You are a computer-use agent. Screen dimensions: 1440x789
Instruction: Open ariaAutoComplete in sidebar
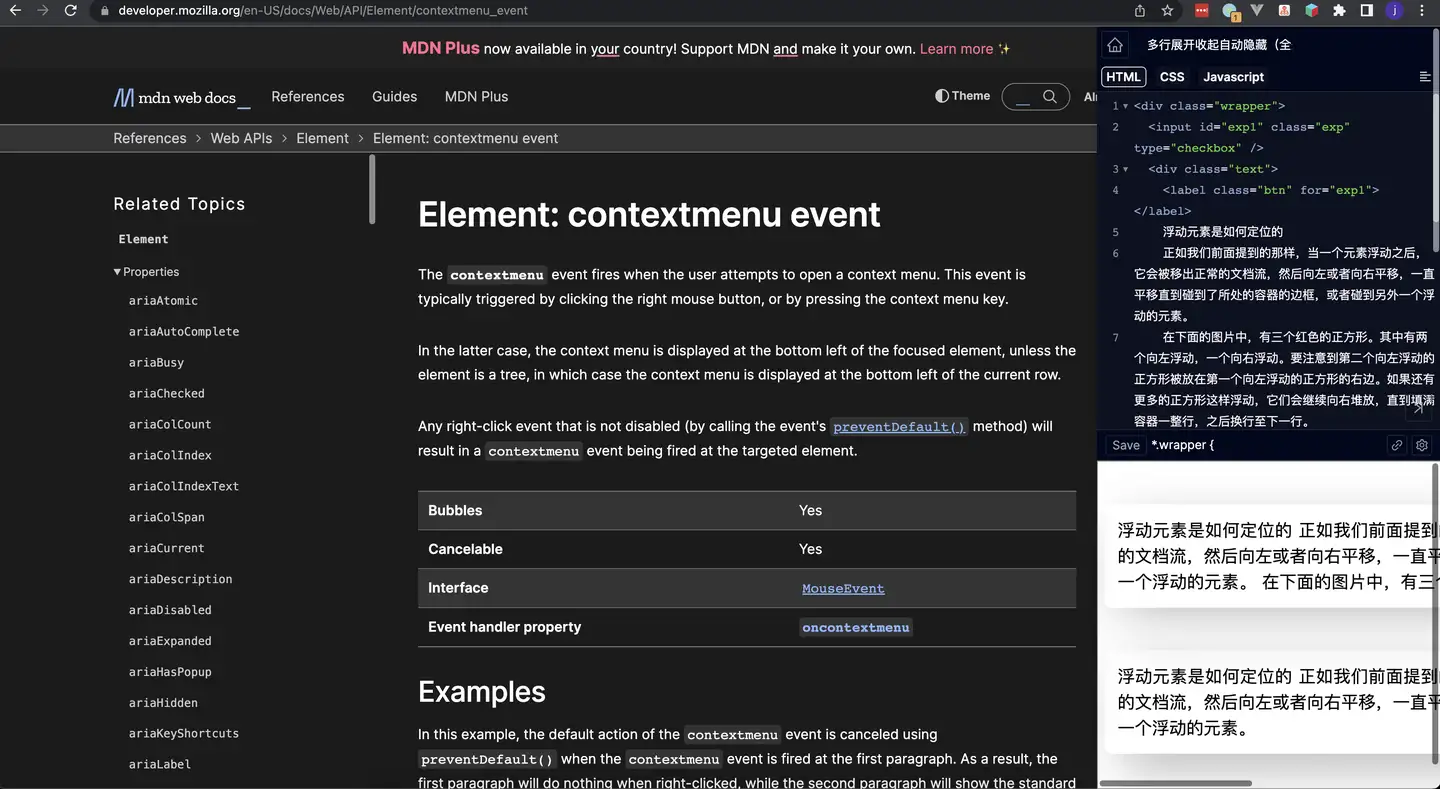[x=184, y=332]
